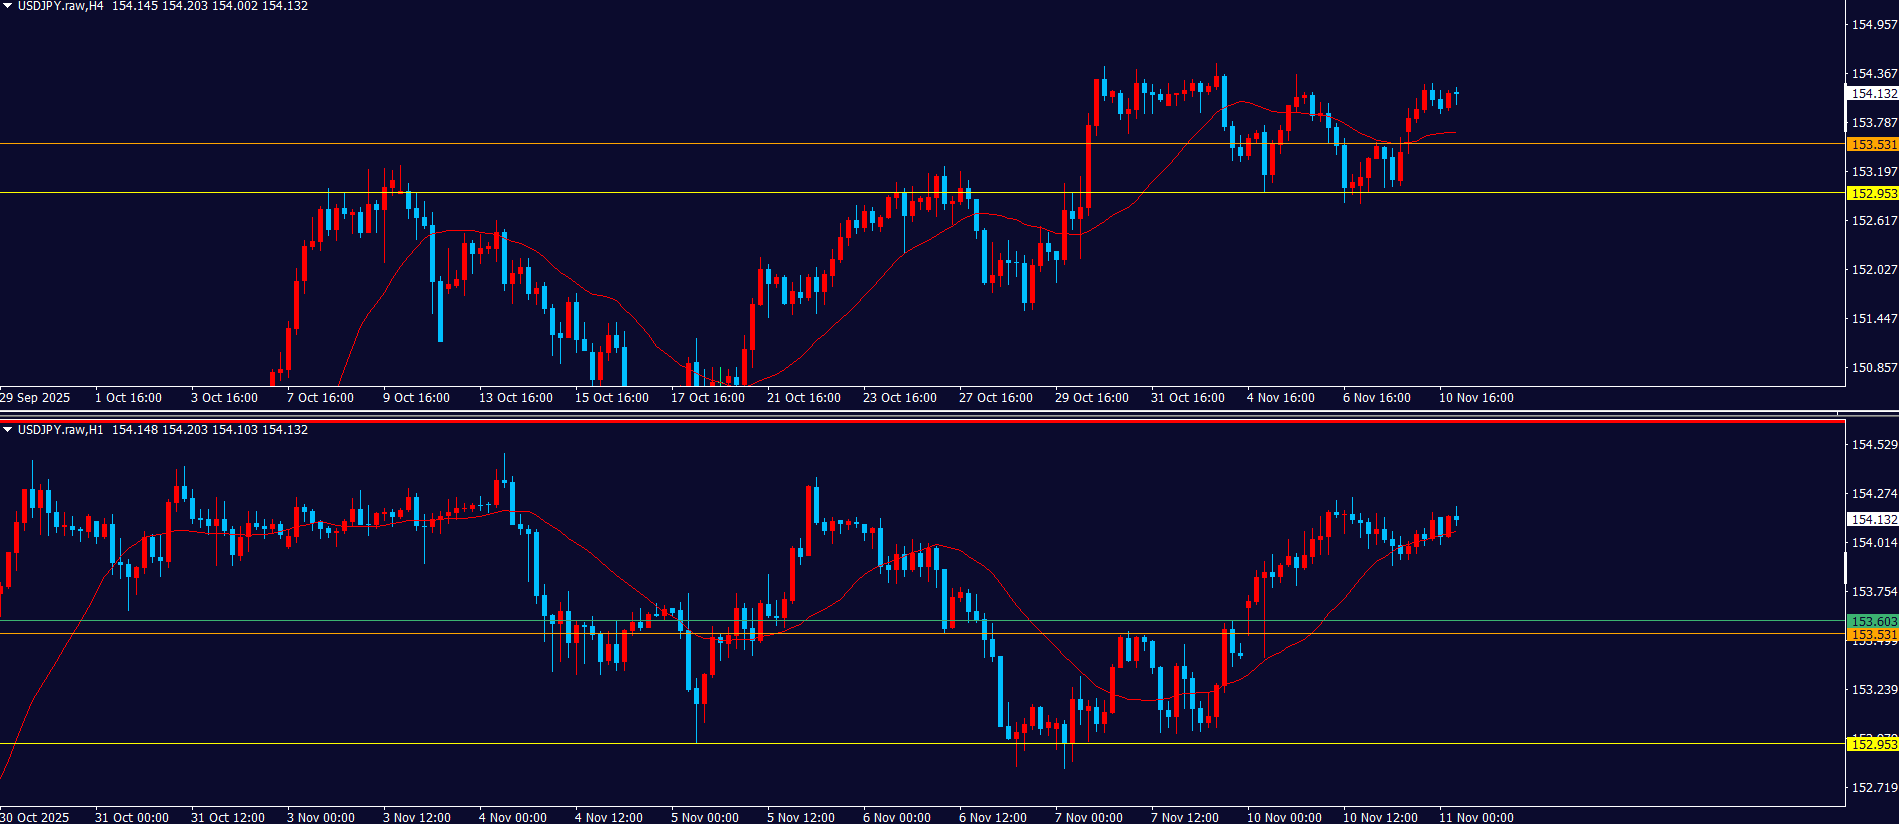Click the white 154.132 current price tag on H4 chart

1872,94
